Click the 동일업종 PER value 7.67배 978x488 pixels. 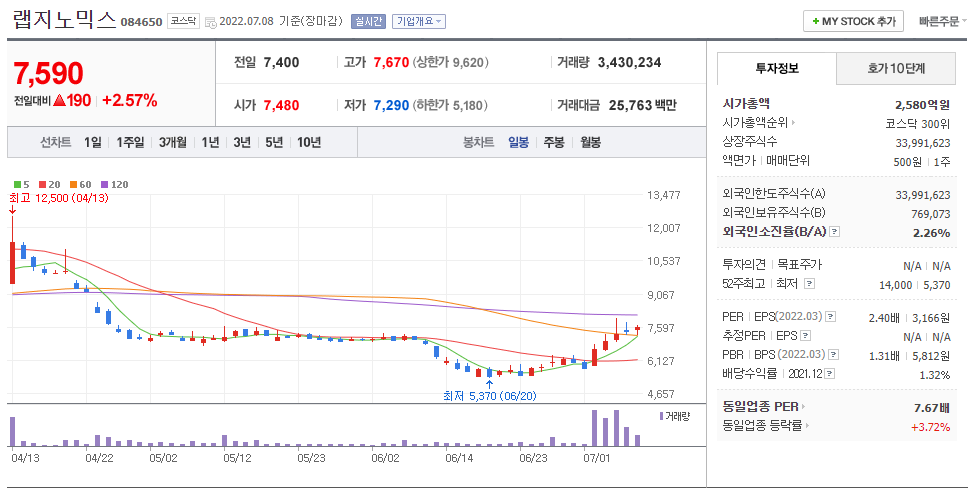pyautogui.click(x=931, y=407)
